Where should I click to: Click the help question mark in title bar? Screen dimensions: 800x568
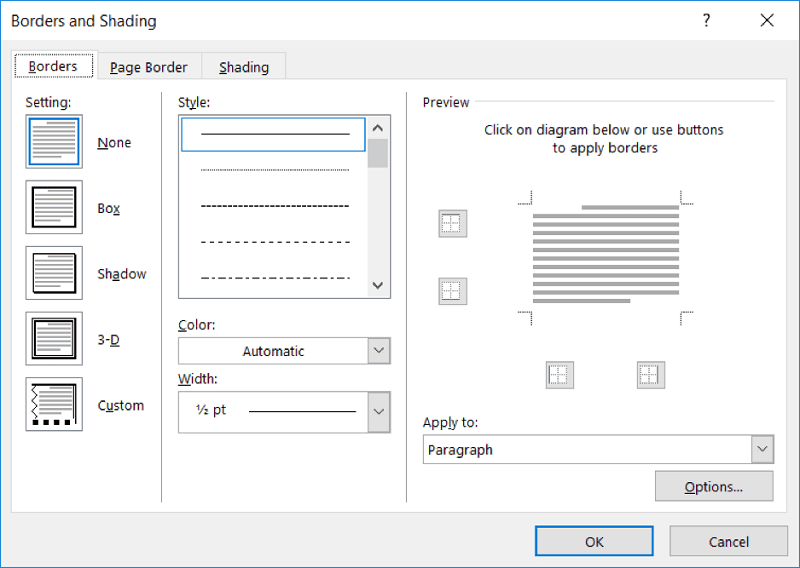(x=706, y=20)
